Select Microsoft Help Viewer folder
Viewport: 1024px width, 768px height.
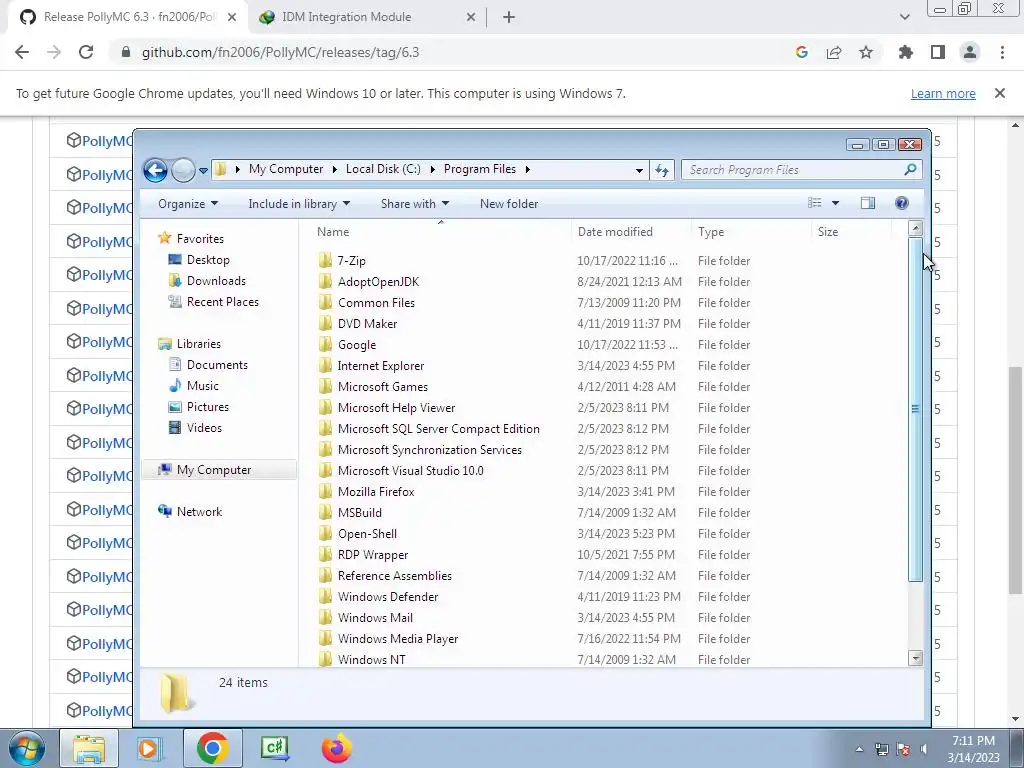[396, 408]
